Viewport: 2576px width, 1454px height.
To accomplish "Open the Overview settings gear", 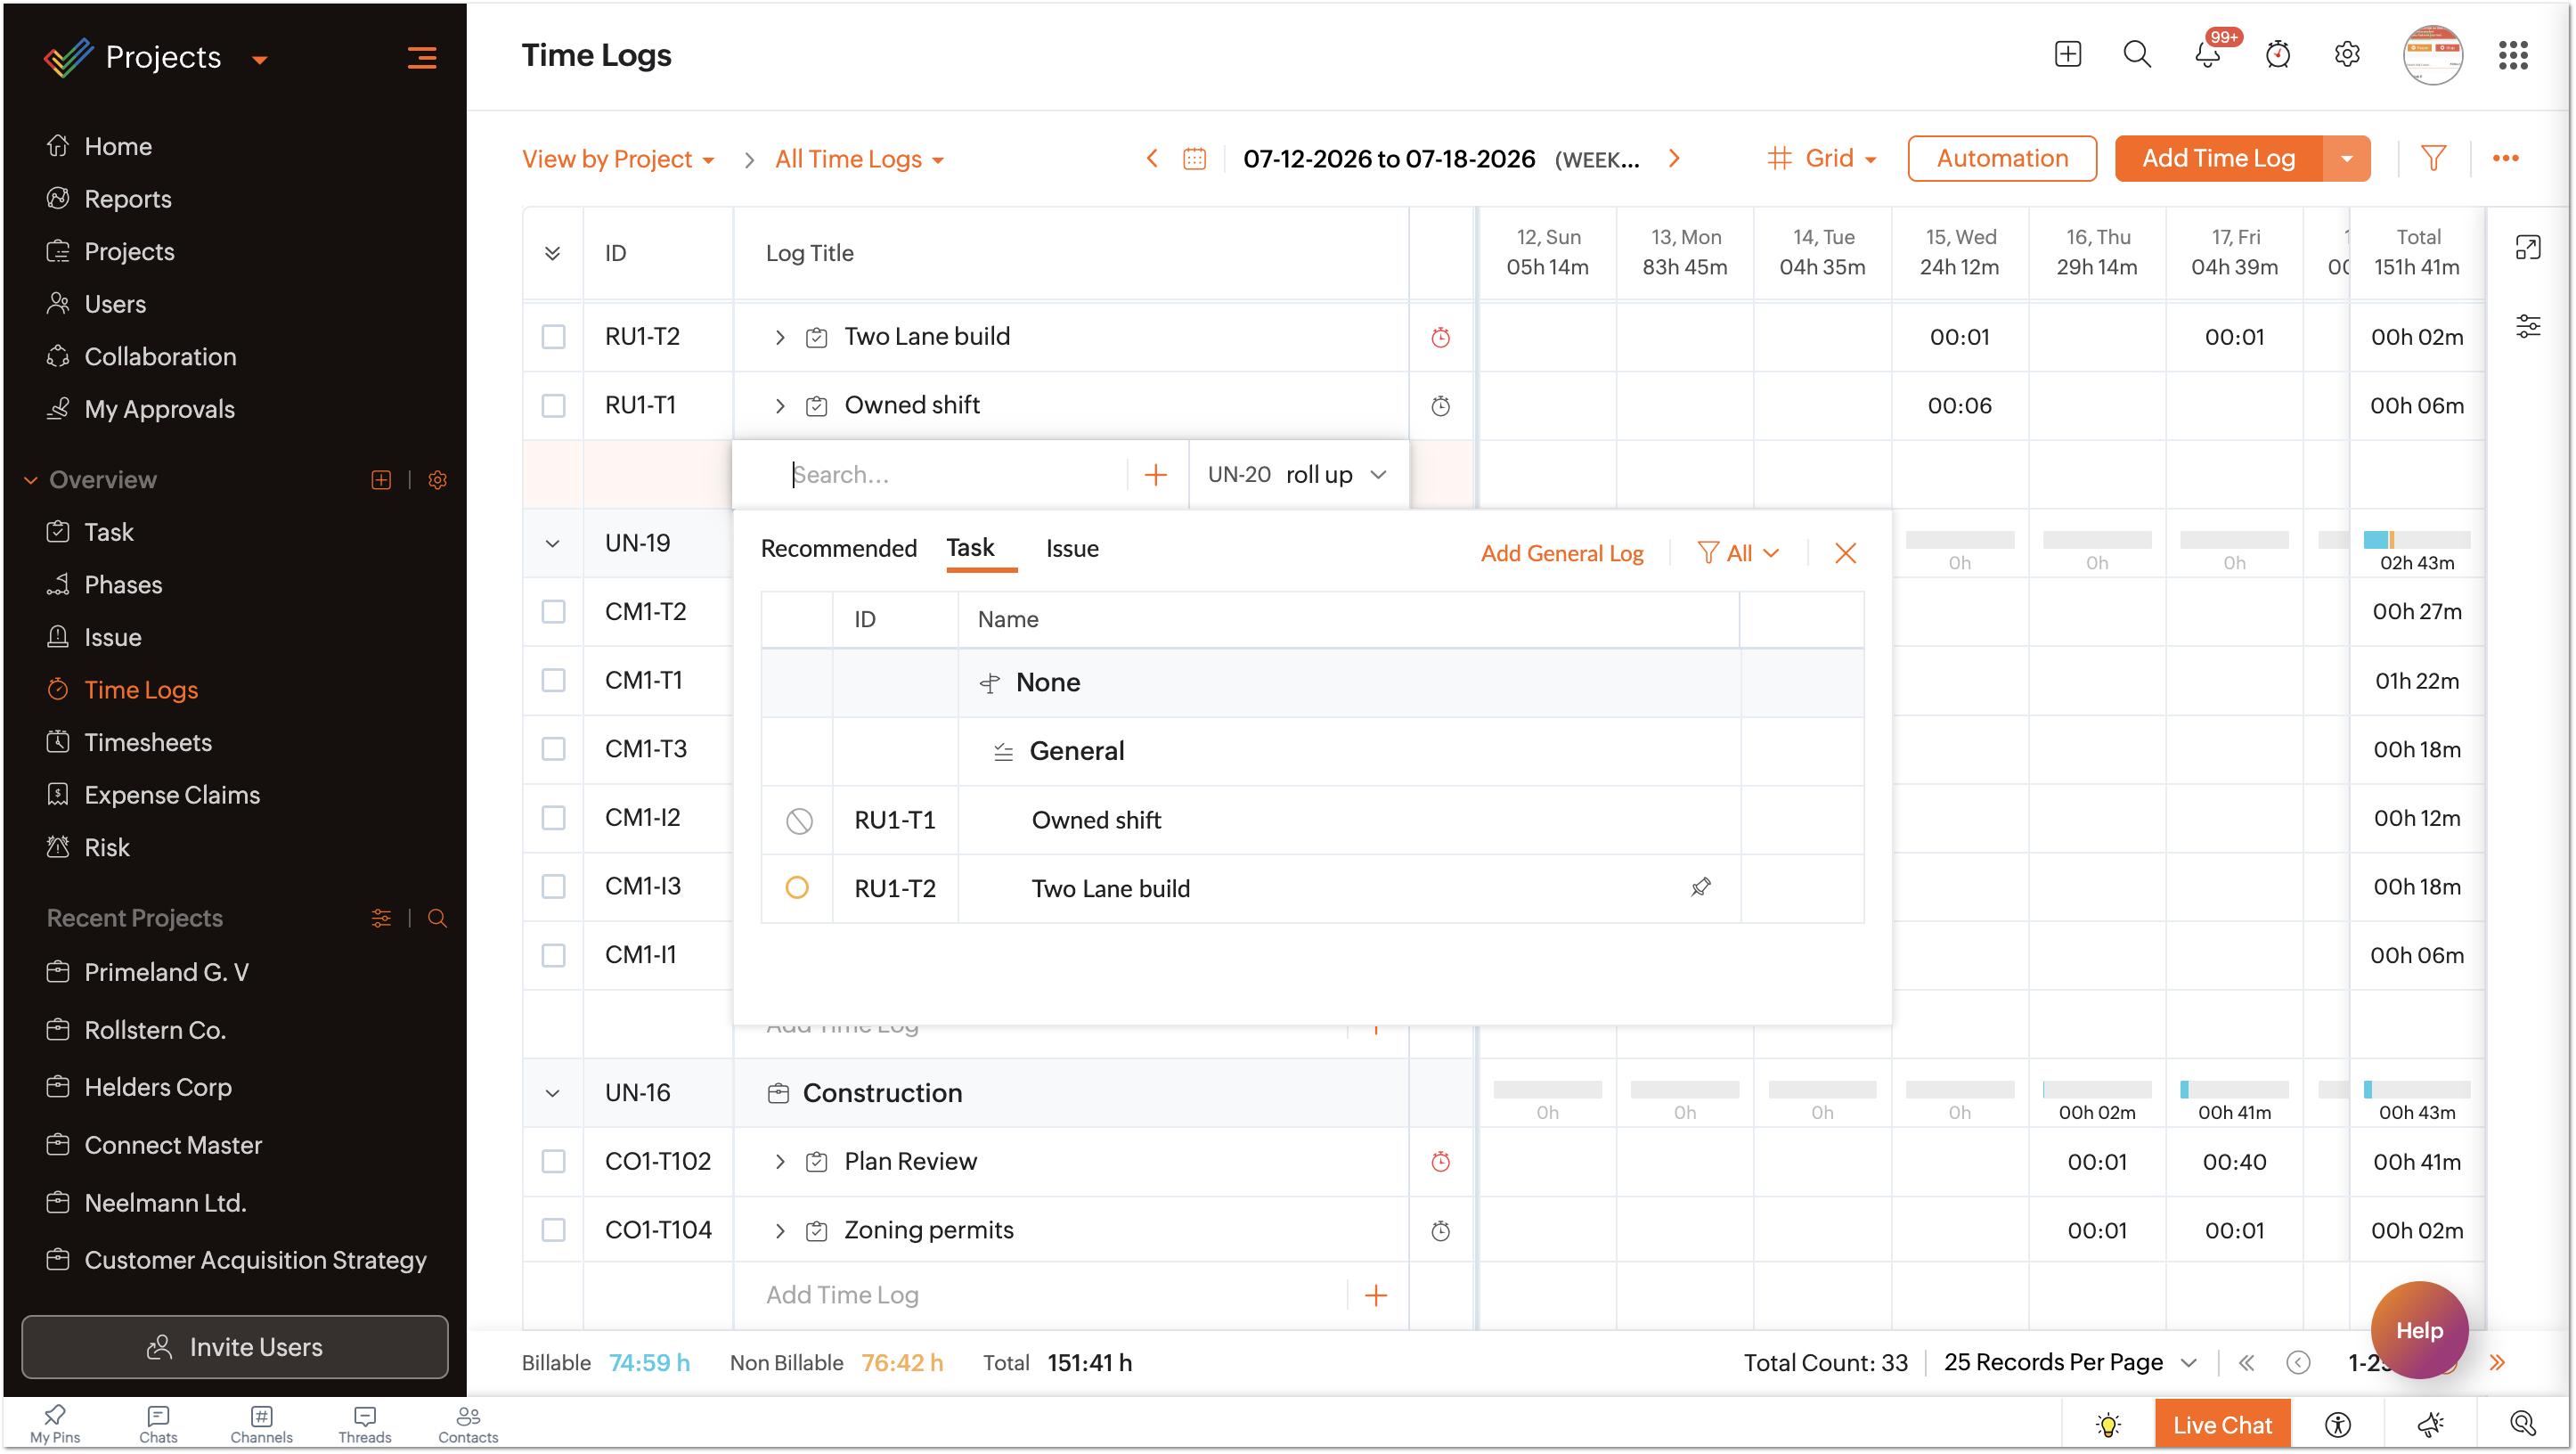I will (x=437, y=480).
